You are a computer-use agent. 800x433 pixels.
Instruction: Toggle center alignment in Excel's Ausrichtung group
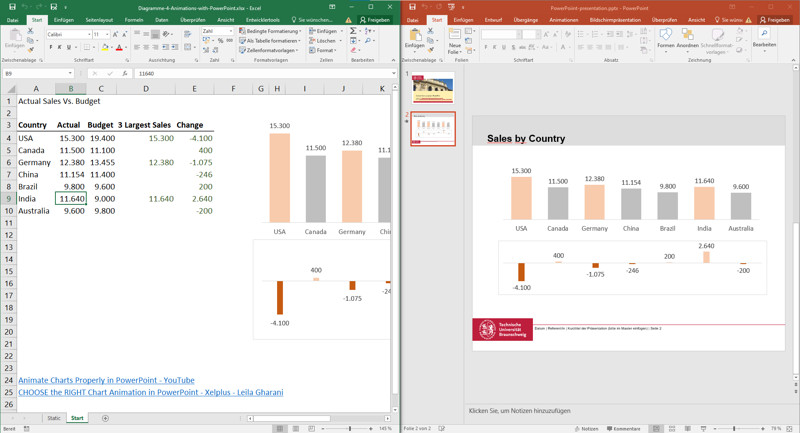coord(146,47)
